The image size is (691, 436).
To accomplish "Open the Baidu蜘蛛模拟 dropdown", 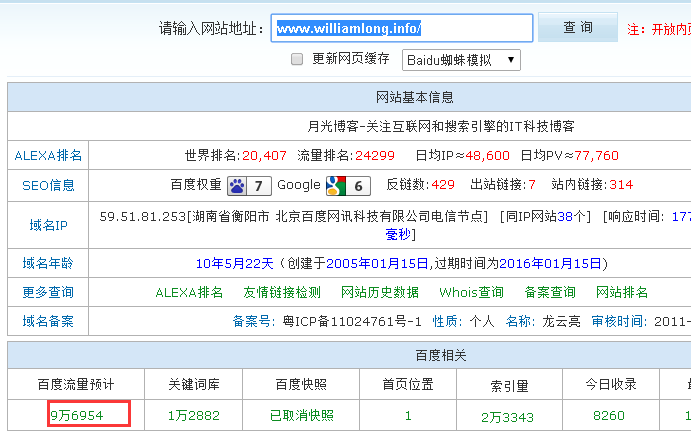I will [x=461, y=60].
